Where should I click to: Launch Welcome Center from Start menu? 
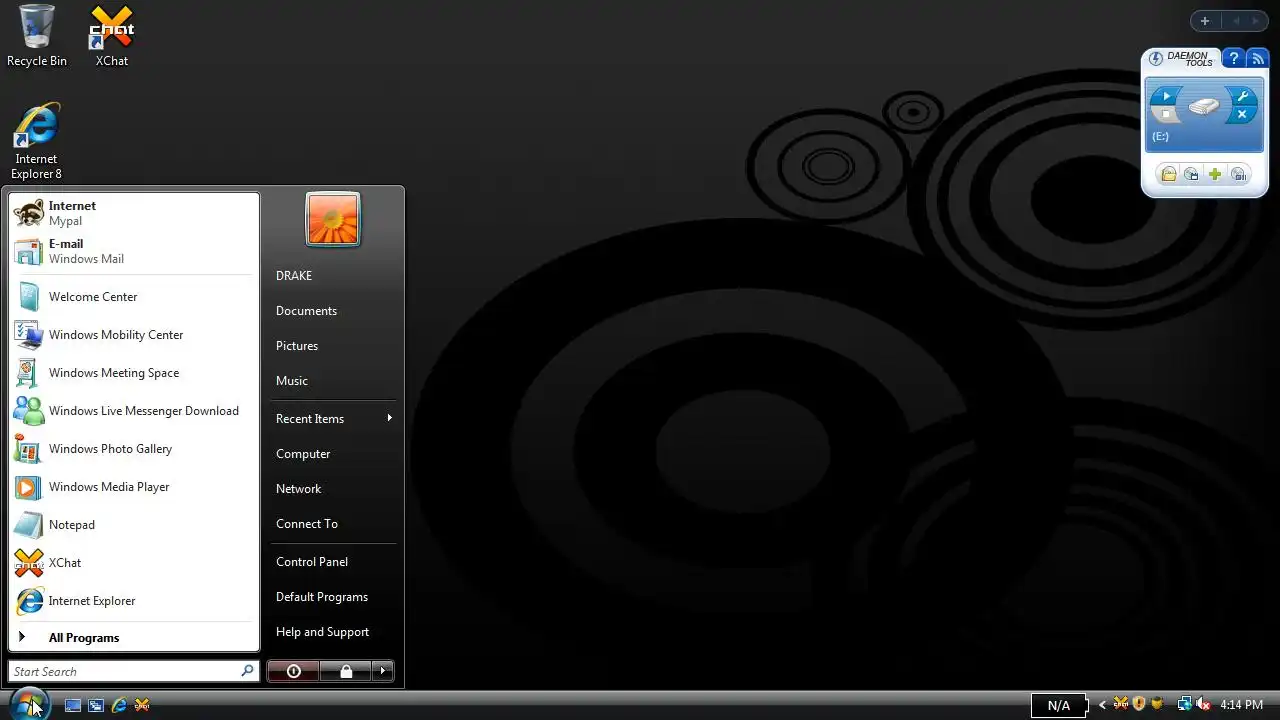pyautogui.click(x=134, y=297)
